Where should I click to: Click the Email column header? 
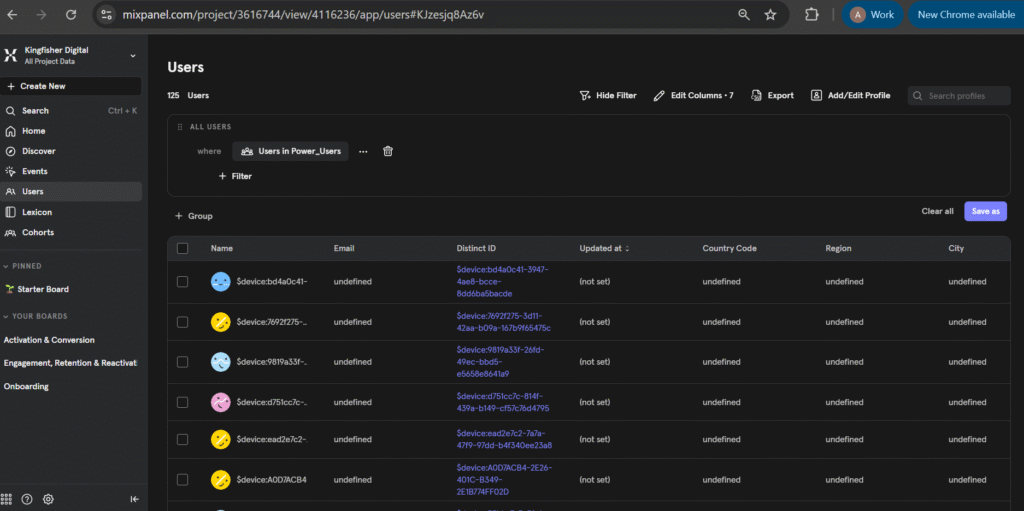344,249
